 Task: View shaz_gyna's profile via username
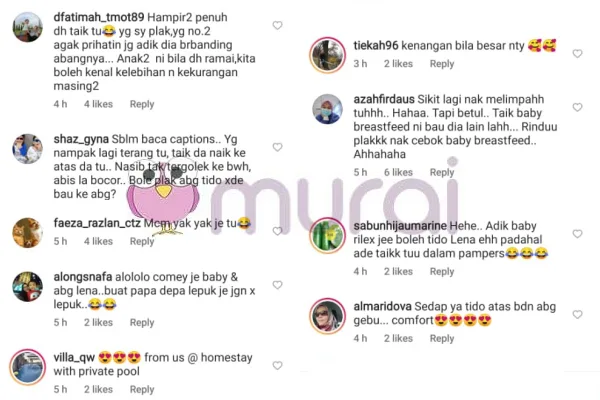coord(82,139)
